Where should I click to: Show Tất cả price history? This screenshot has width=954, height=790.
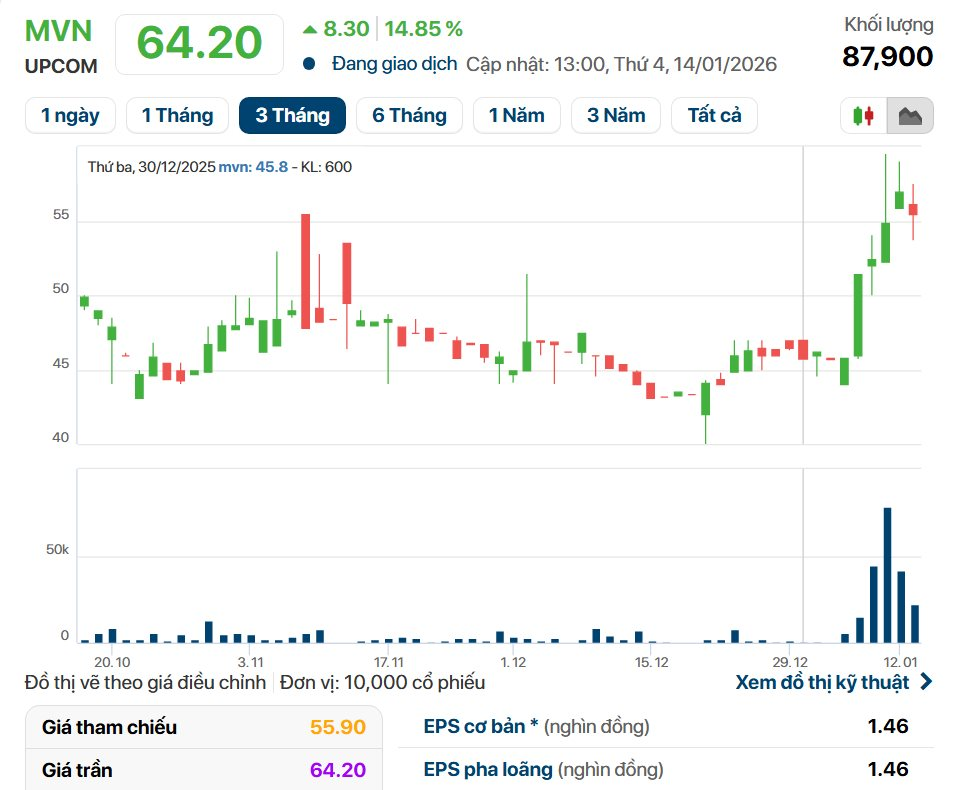(x=714, y=116)
